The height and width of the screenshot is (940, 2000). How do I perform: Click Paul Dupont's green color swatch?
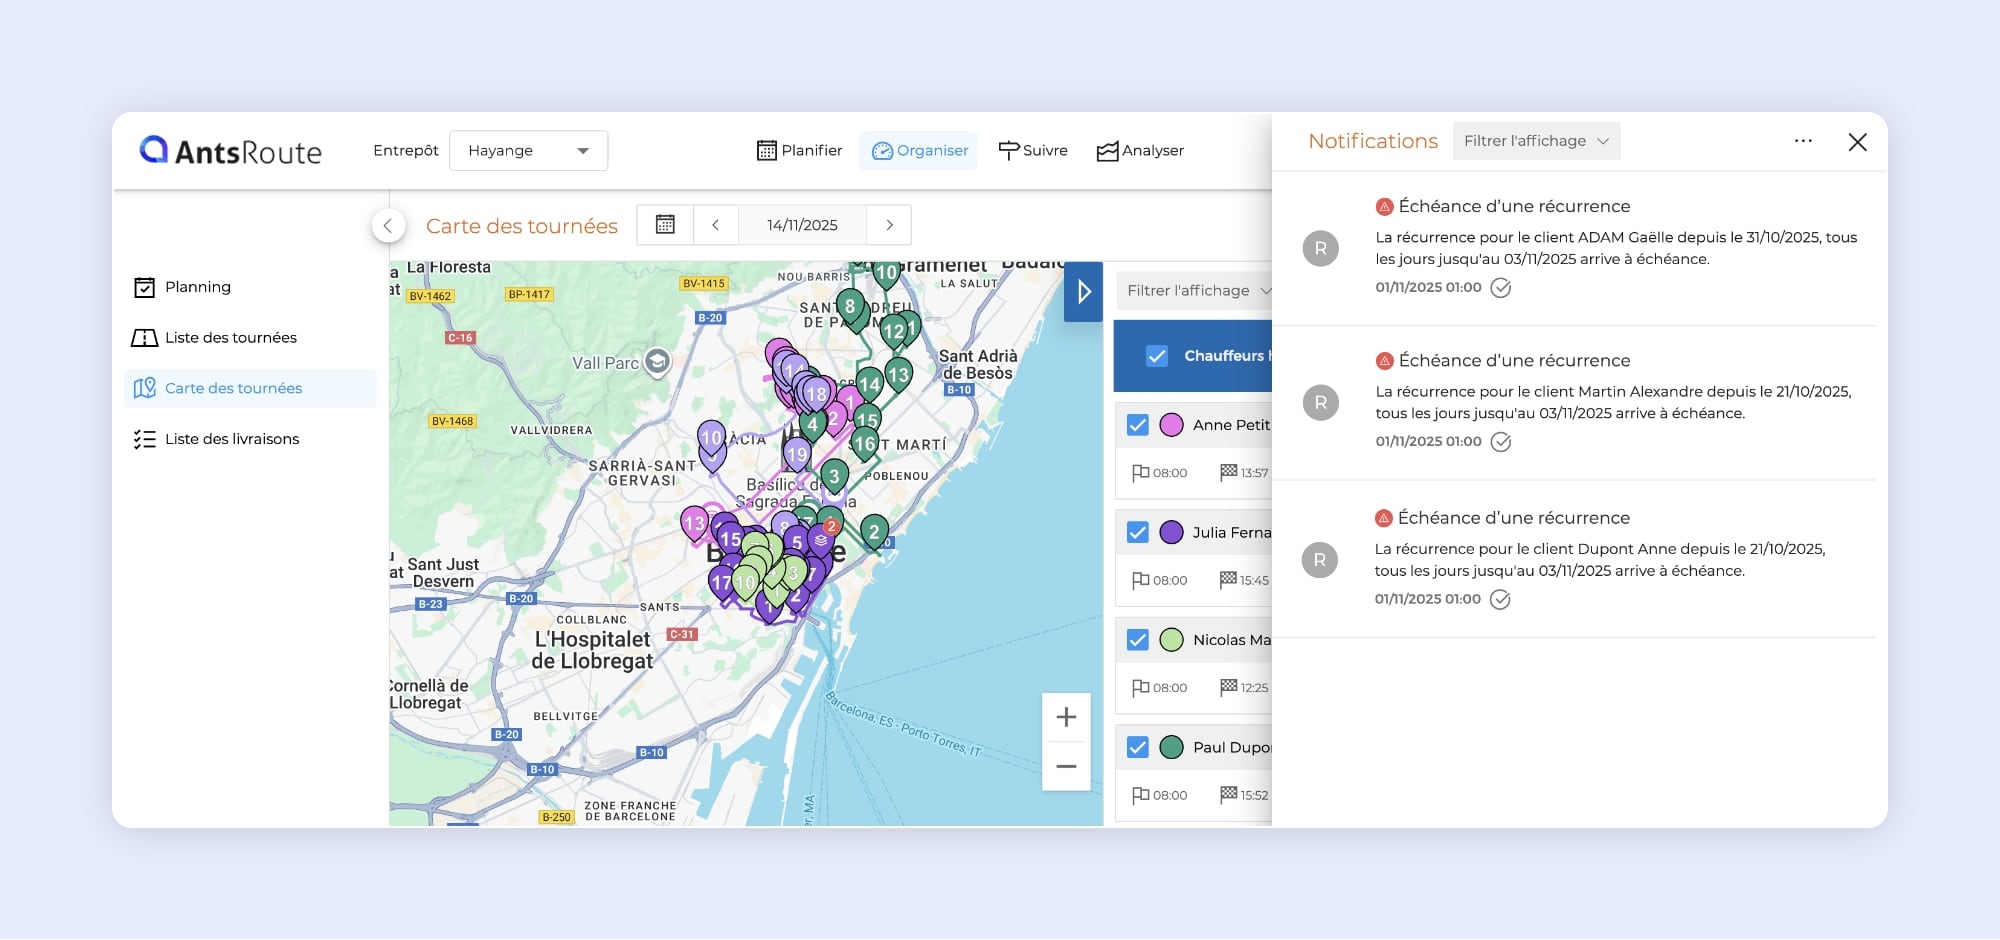(x=1171, y=747)
